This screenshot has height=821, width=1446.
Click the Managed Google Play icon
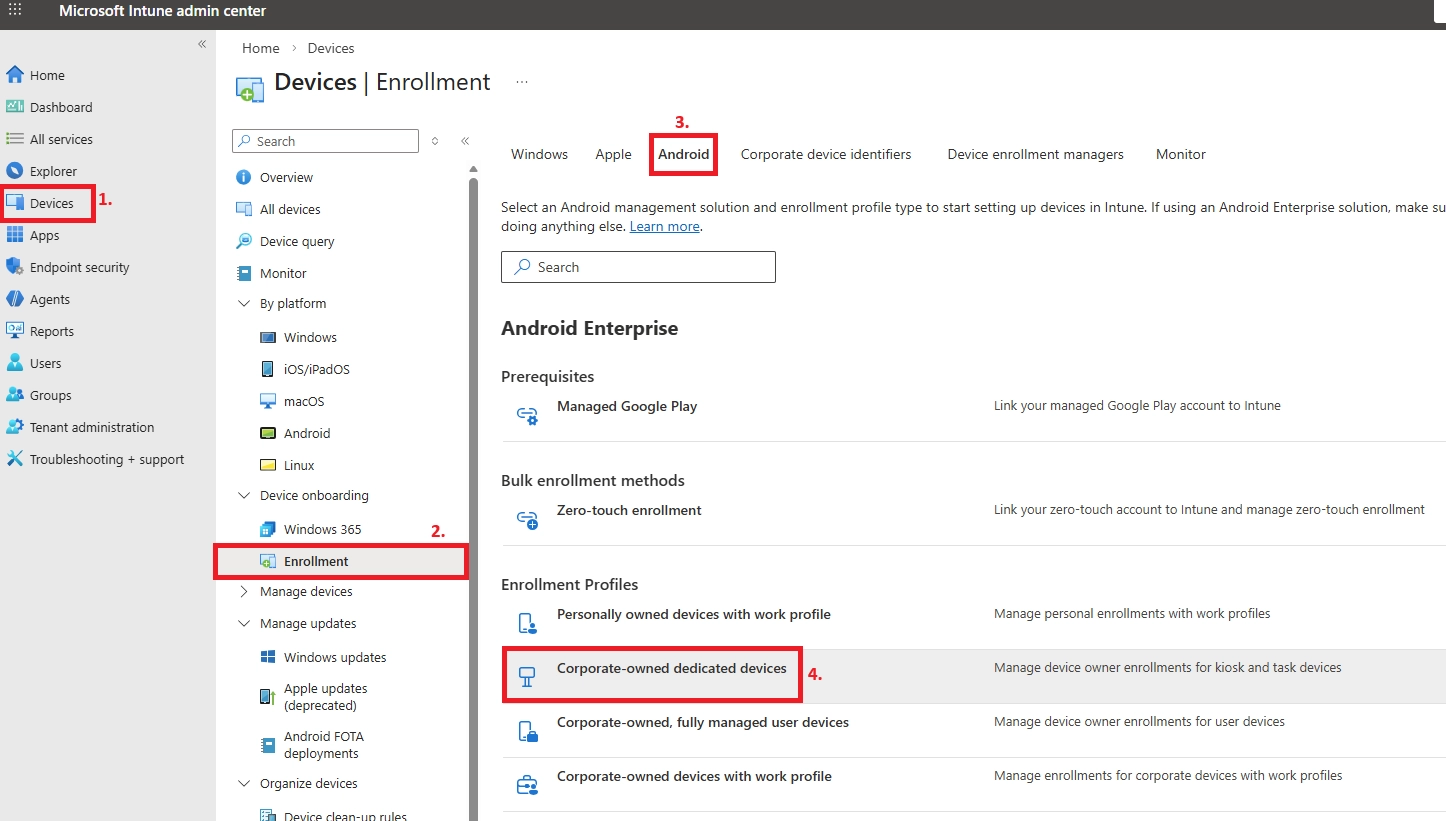pos(527,414)
